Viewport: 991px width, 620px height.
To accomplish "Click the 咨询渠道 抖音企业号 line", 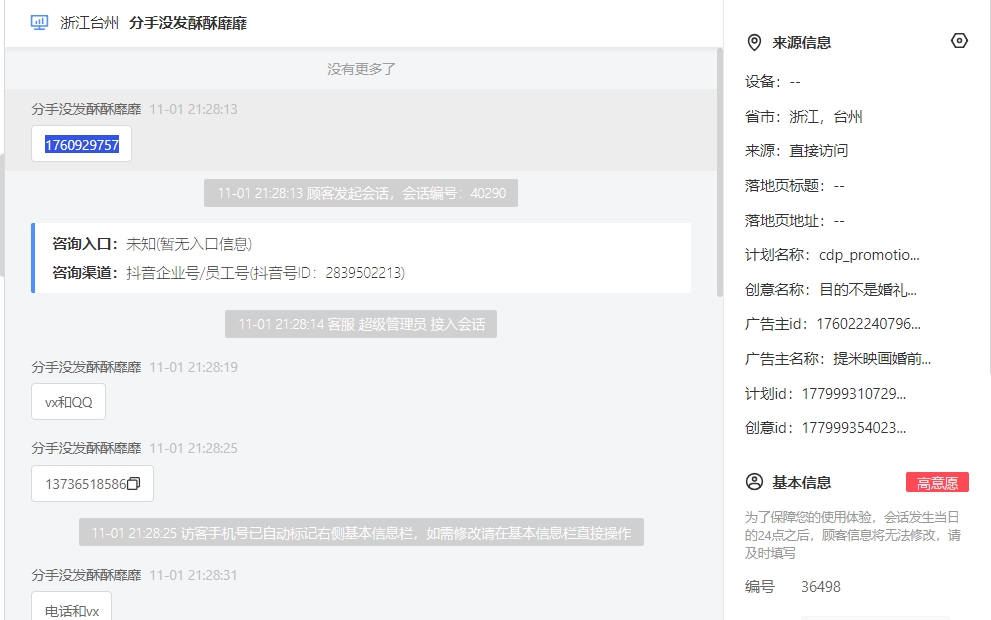I will pyautogui.click(x=228, y=273).
